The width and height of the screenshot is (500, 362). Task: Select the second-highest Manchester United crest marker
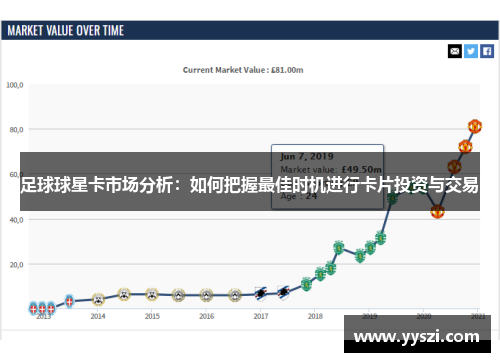pyautogui.click(x=465, y=147)
